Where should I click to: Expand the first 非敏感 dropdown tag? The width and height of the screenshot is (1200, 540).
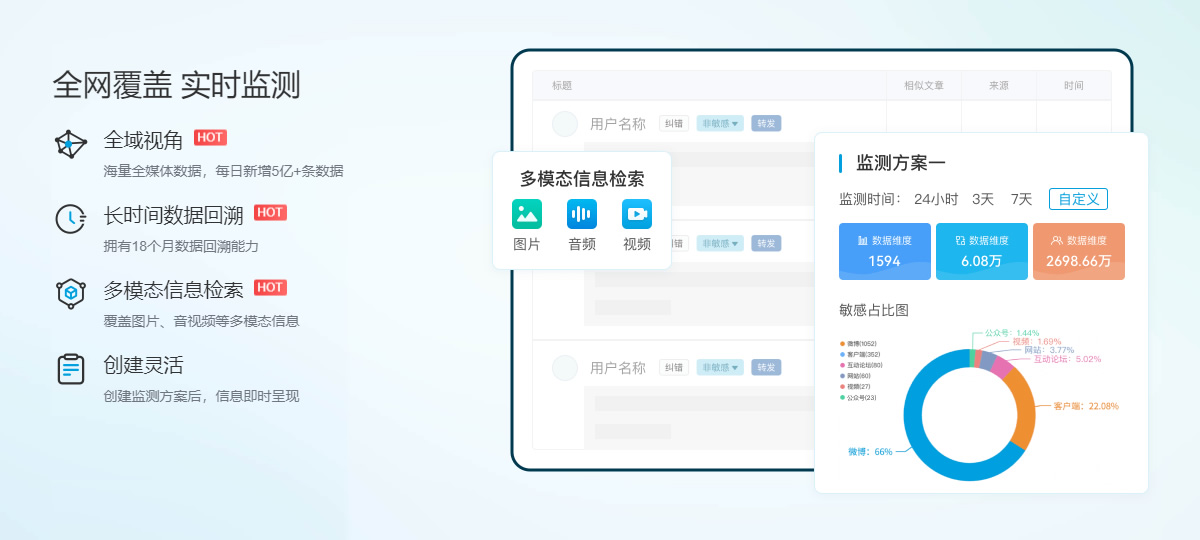(720, 124)
